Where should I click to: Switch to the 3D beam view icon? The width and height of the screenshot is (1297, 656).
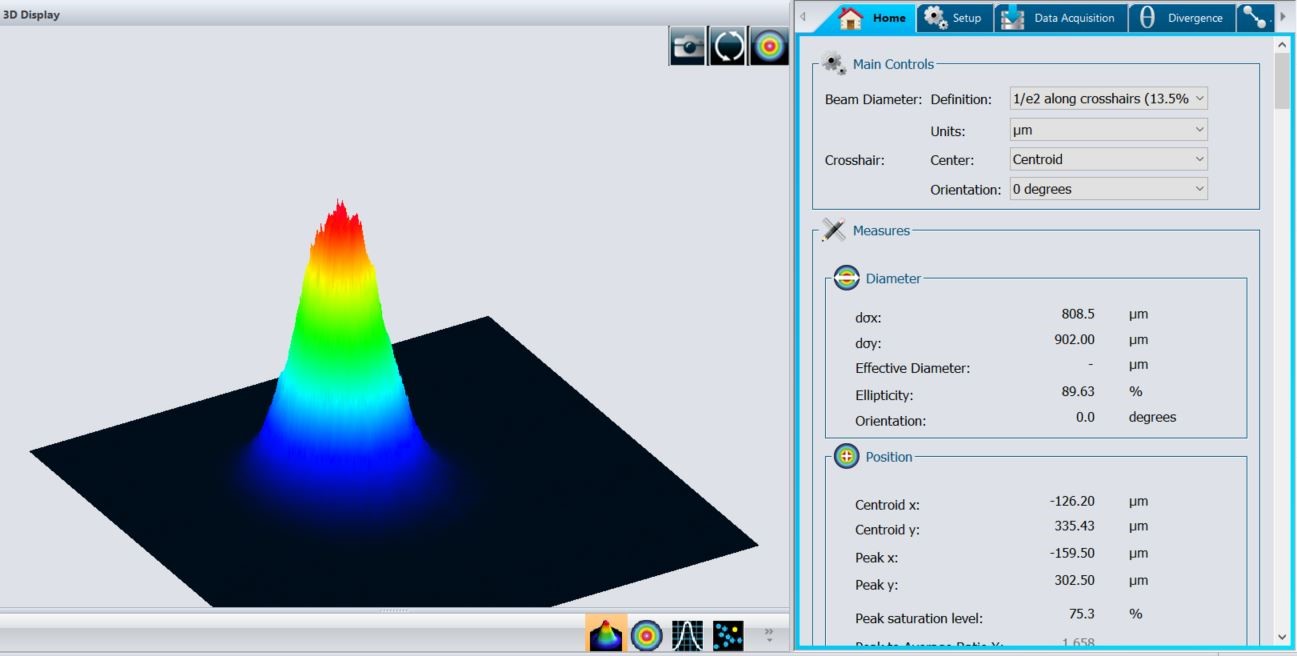(x=607, y=632)
